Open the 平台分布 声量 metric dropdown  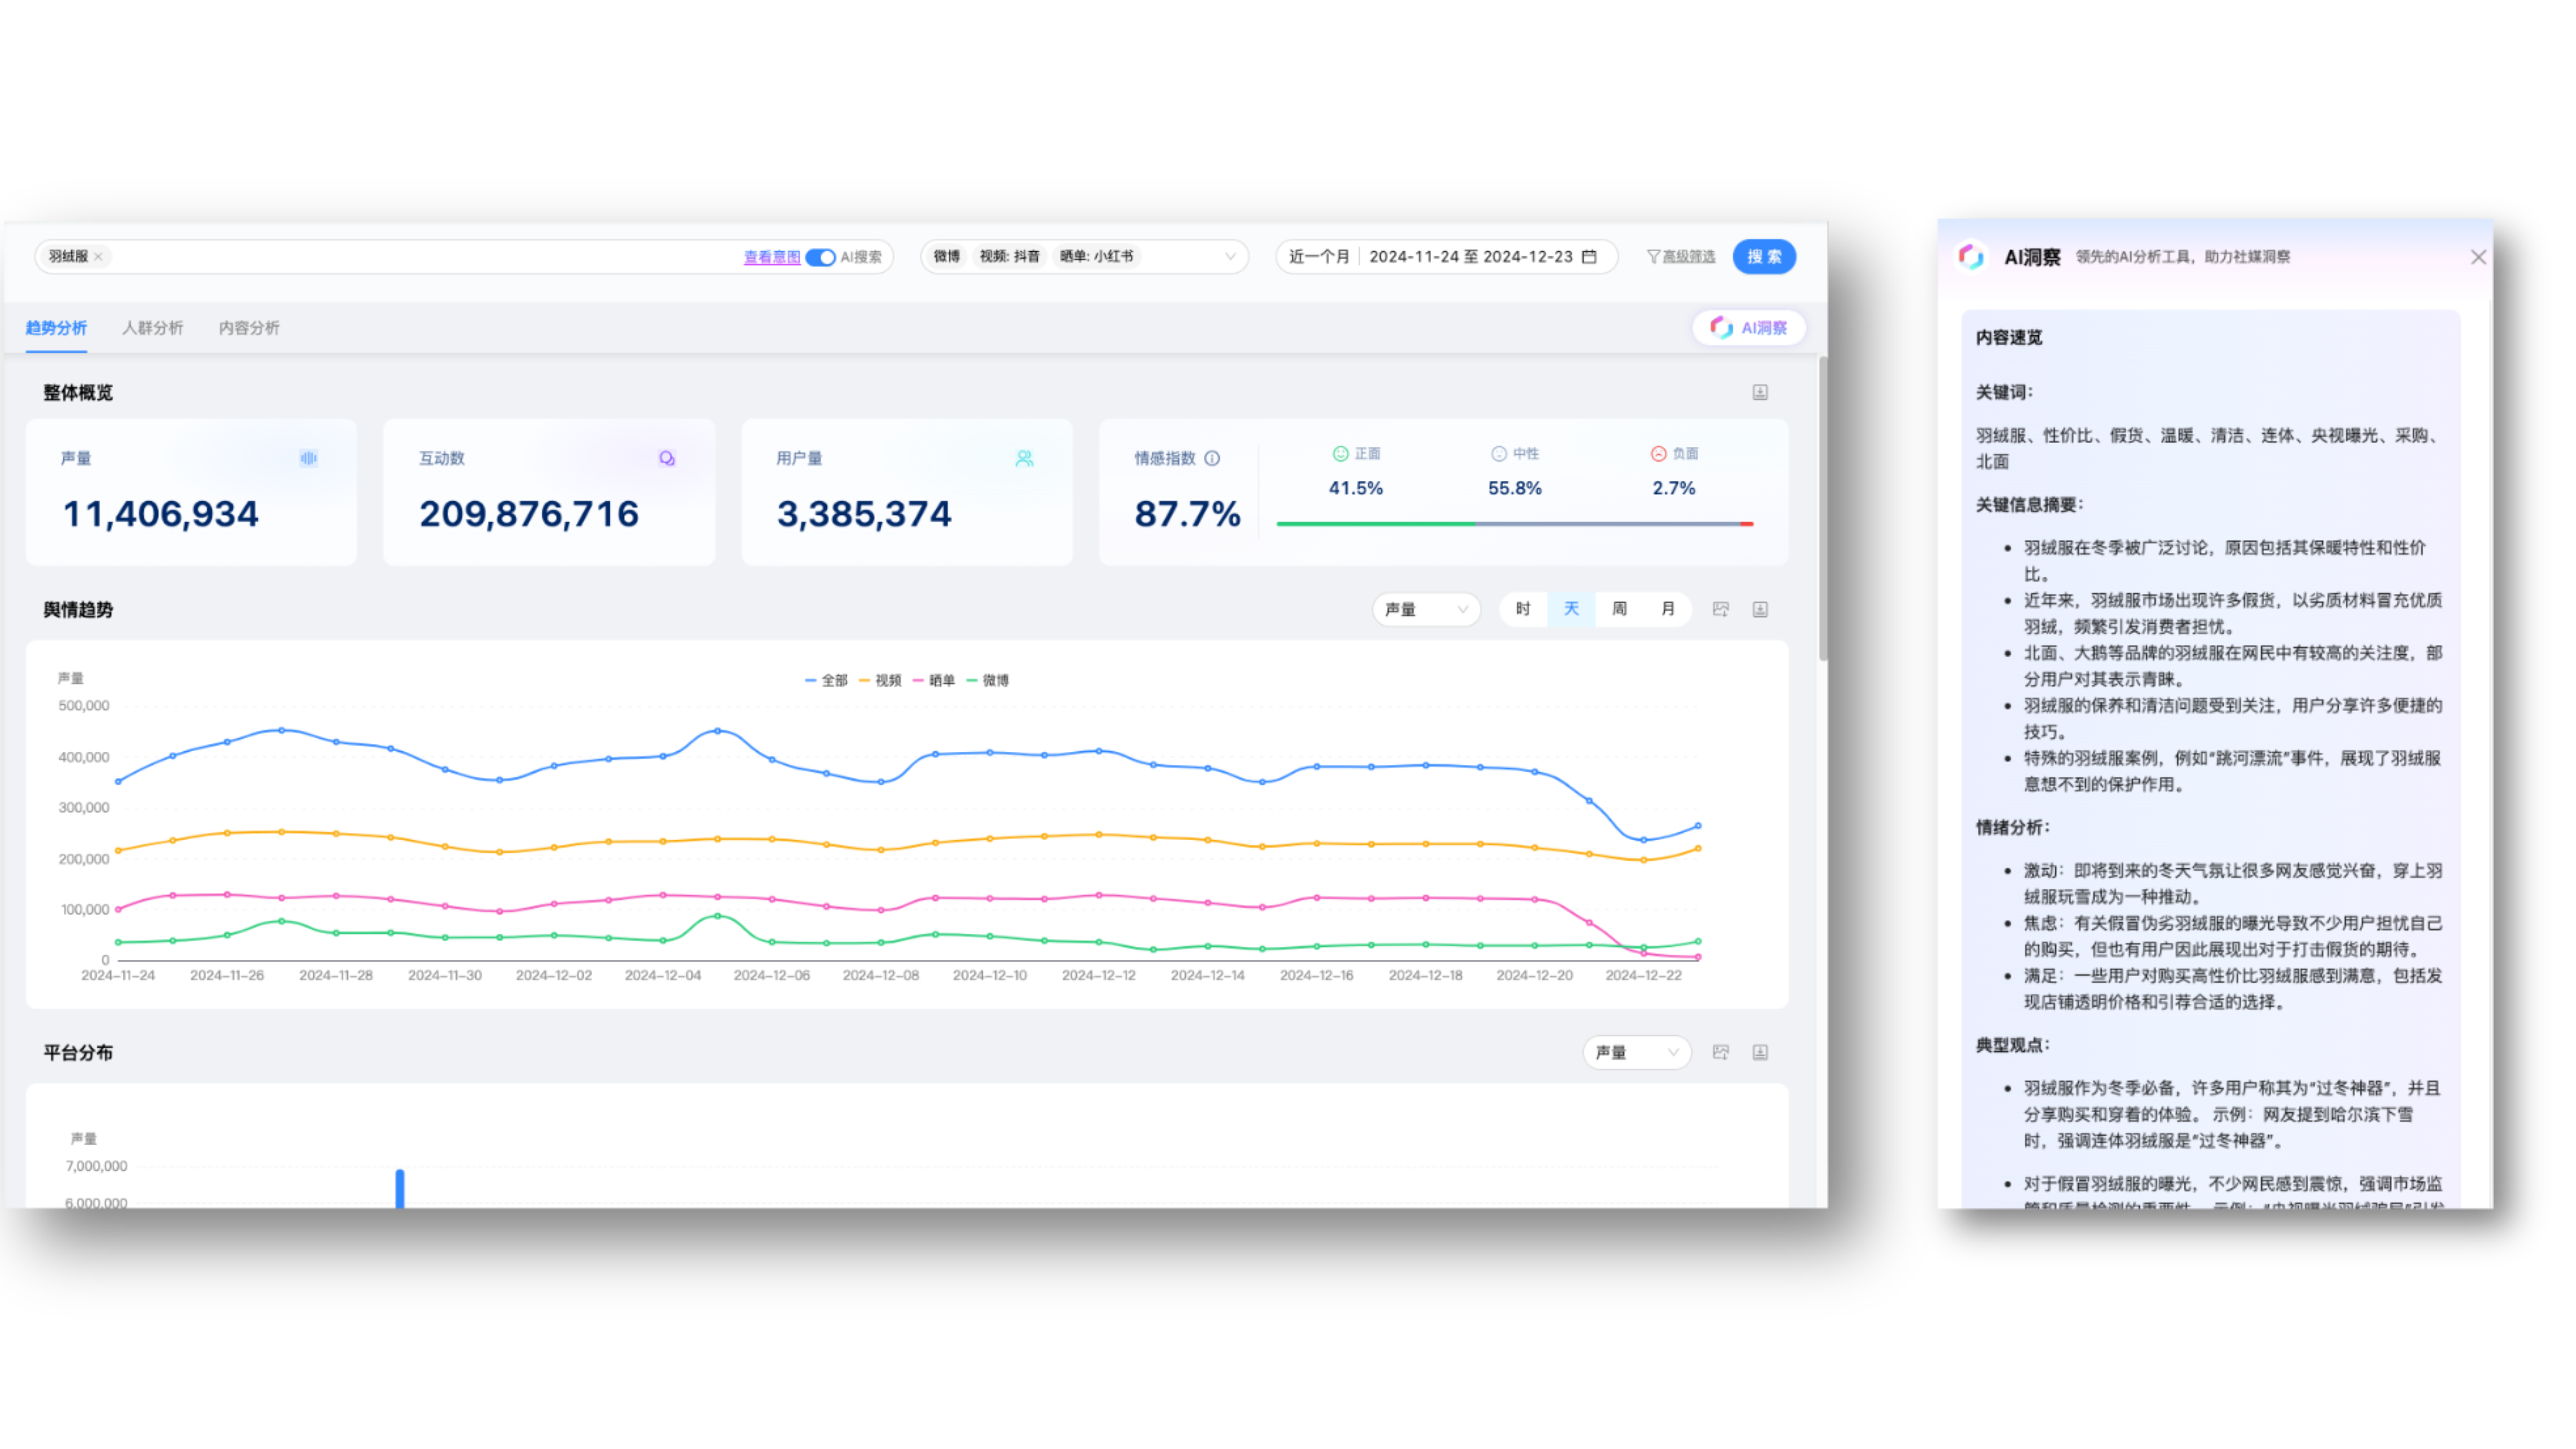1636,1052
